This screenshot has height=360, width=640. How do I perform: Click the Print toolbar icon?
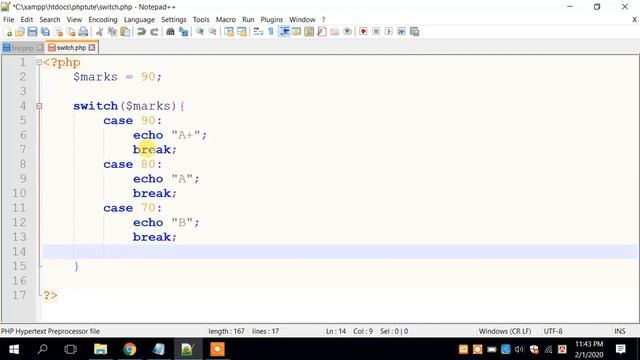(83, 32)
